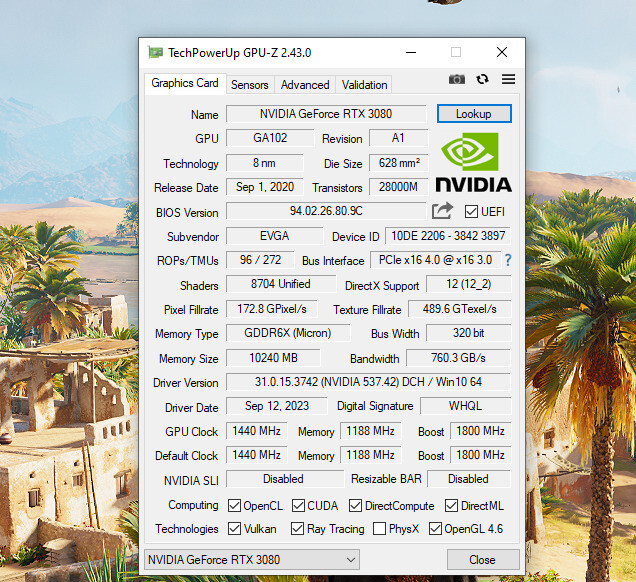Click the Subvendor value EVGA
The image size is (636, 582).
click(275, 236)
